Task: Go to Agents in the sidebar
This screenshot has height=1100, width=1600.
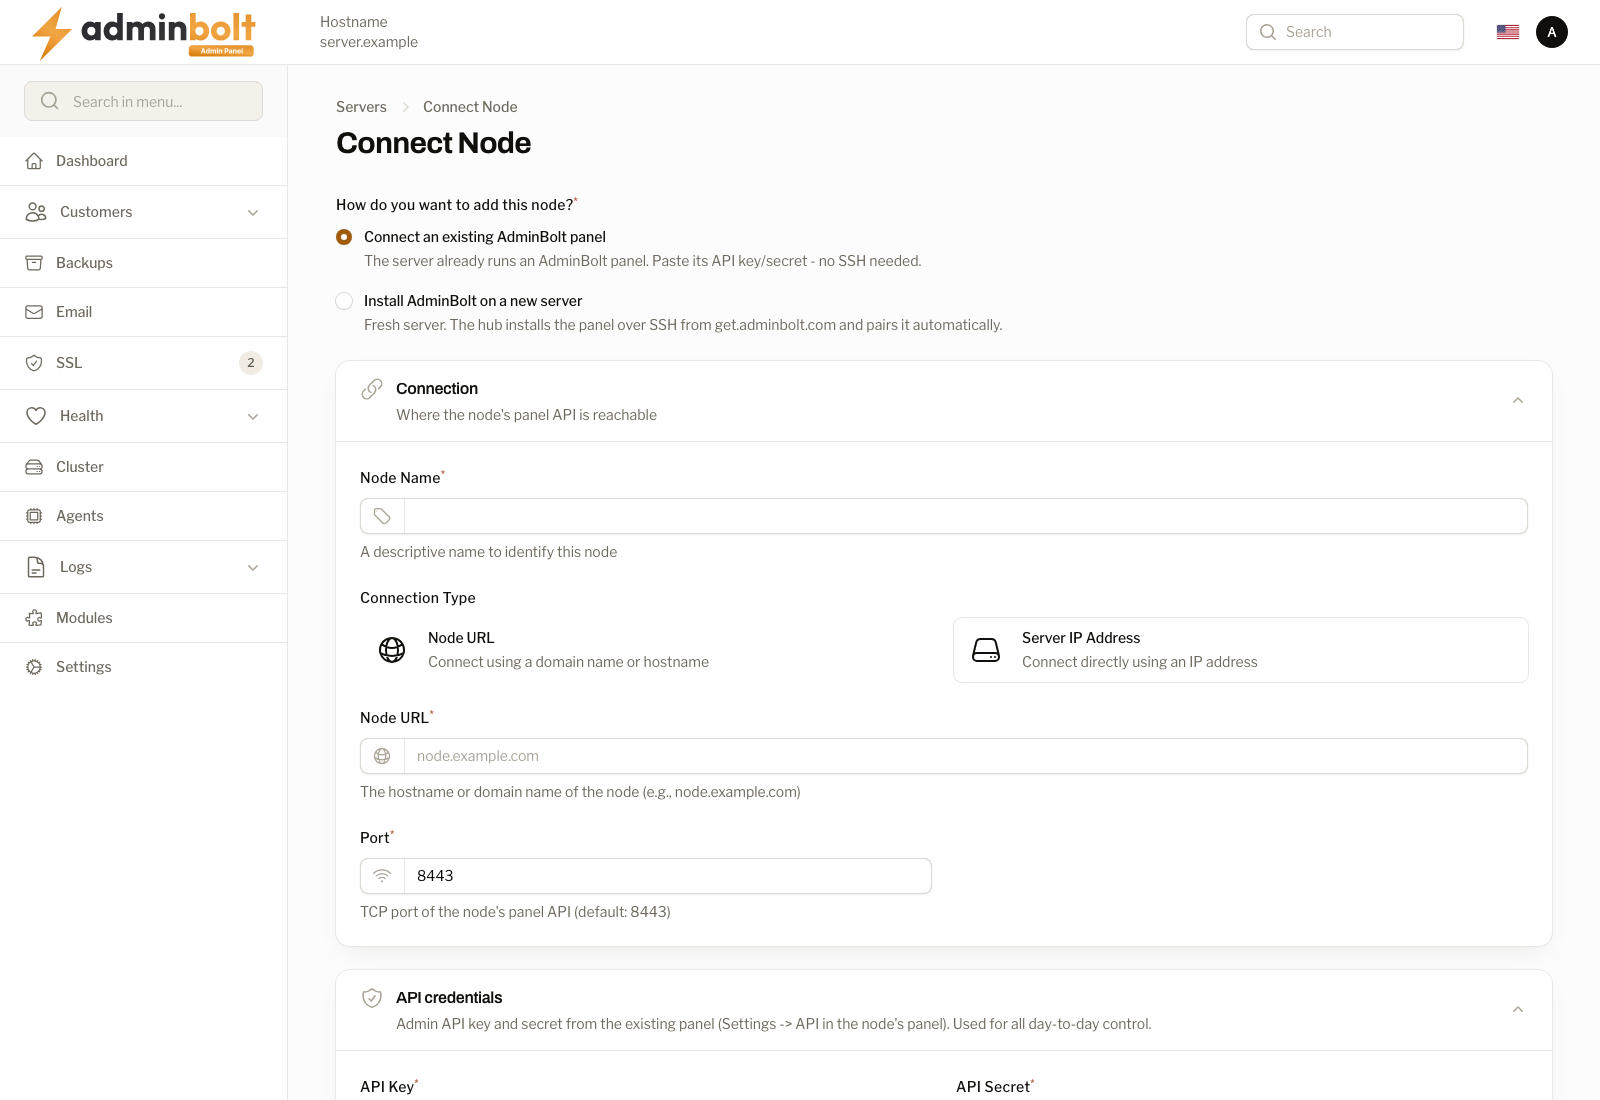Action: [144, 516]
